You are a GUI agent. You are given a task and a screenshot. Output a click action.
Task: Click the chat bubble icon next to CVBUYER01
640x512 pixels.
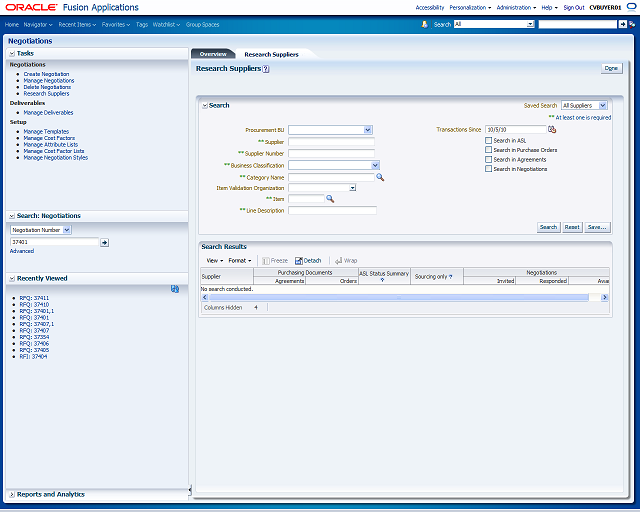631,7
